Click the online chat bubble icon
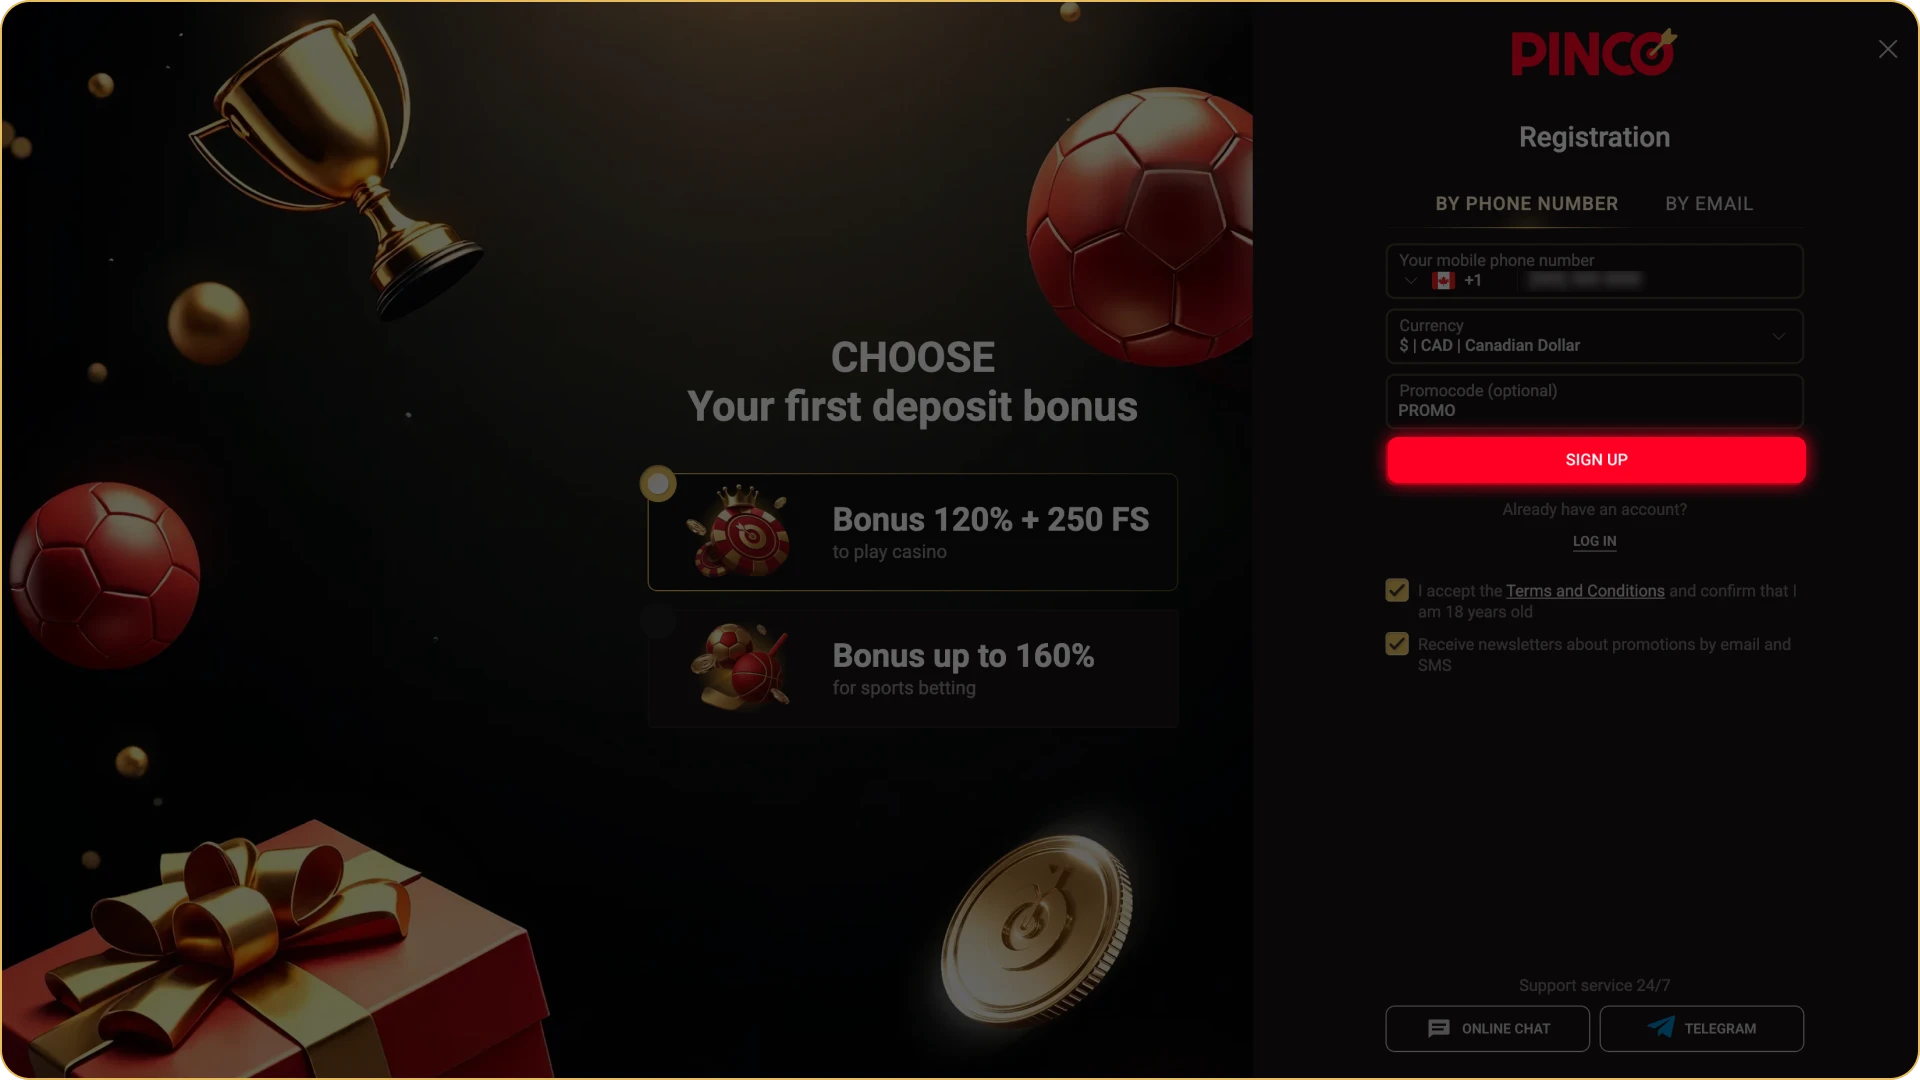 [x=1439, y=1028]
